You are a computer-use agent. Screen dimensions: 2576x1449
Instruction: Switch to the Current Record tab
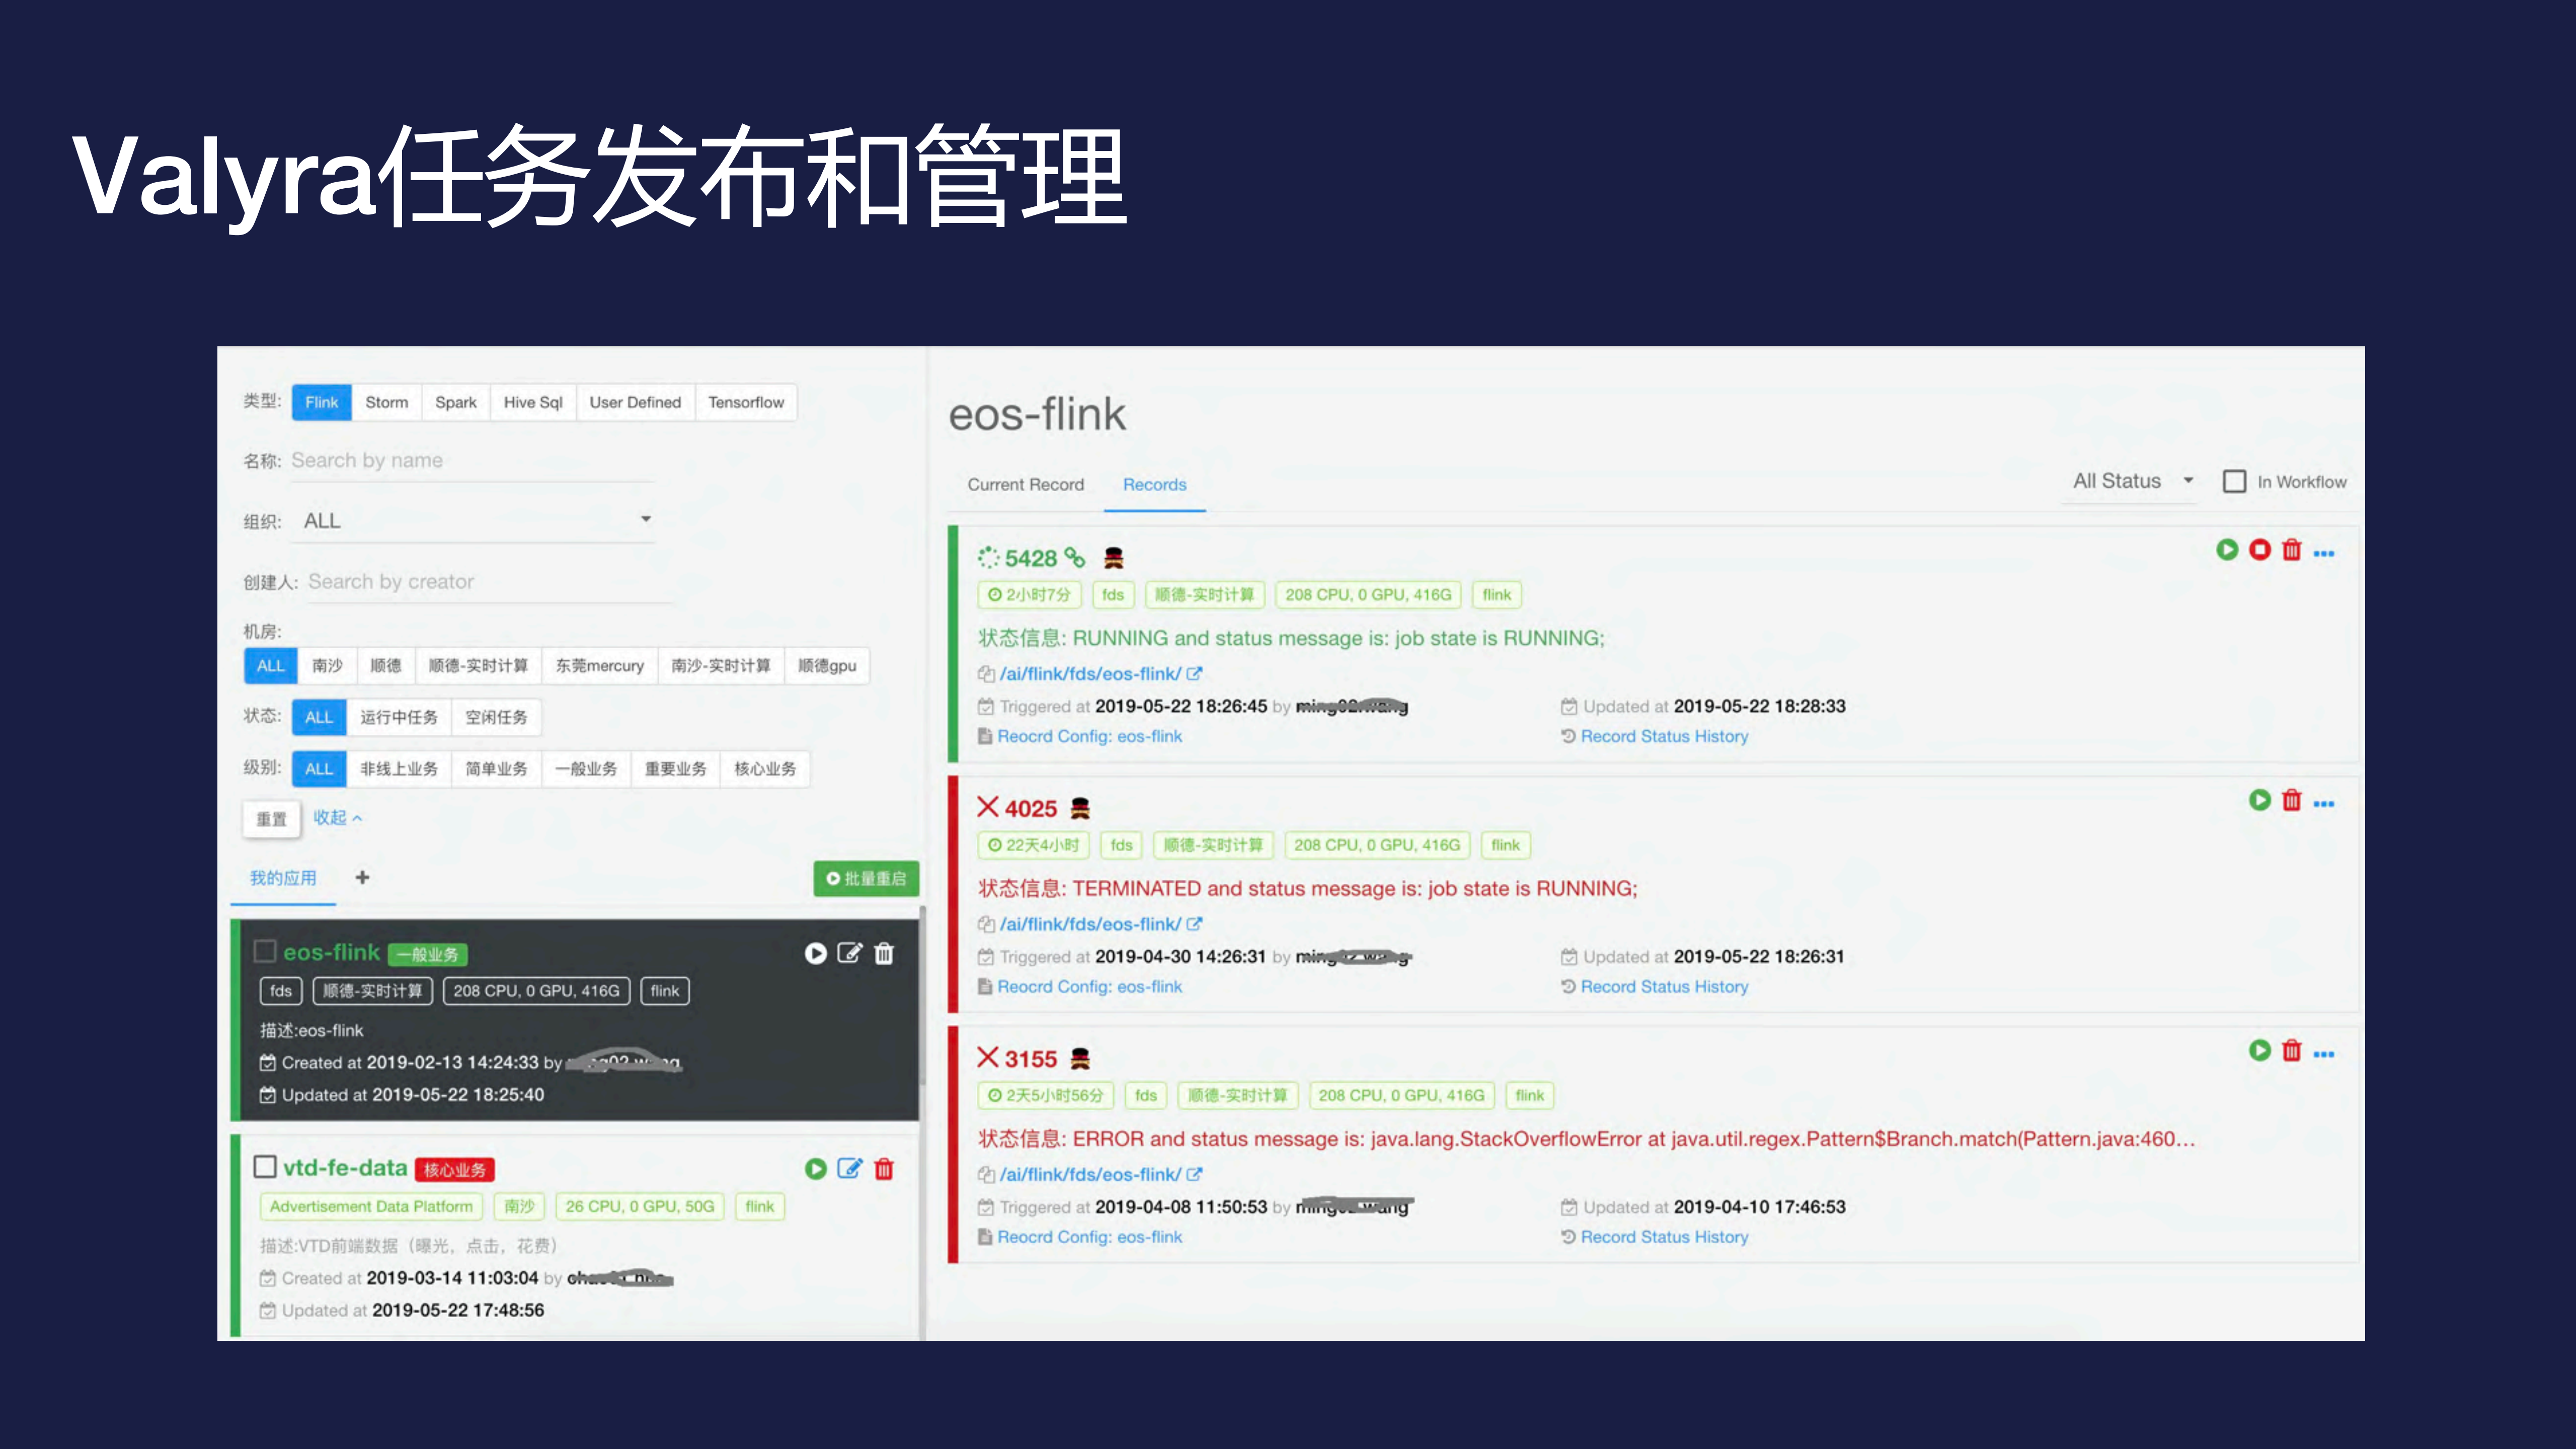(1025, 484)
